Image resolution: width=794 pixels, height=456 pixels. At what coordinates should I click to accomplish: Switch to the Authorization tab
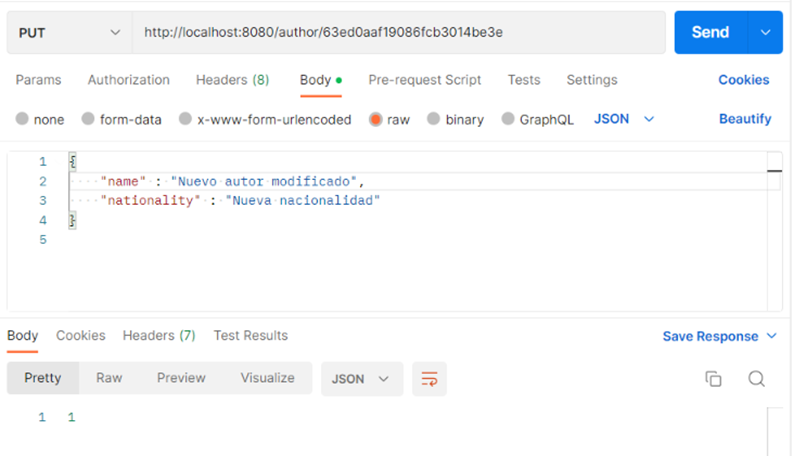[128, 80]
